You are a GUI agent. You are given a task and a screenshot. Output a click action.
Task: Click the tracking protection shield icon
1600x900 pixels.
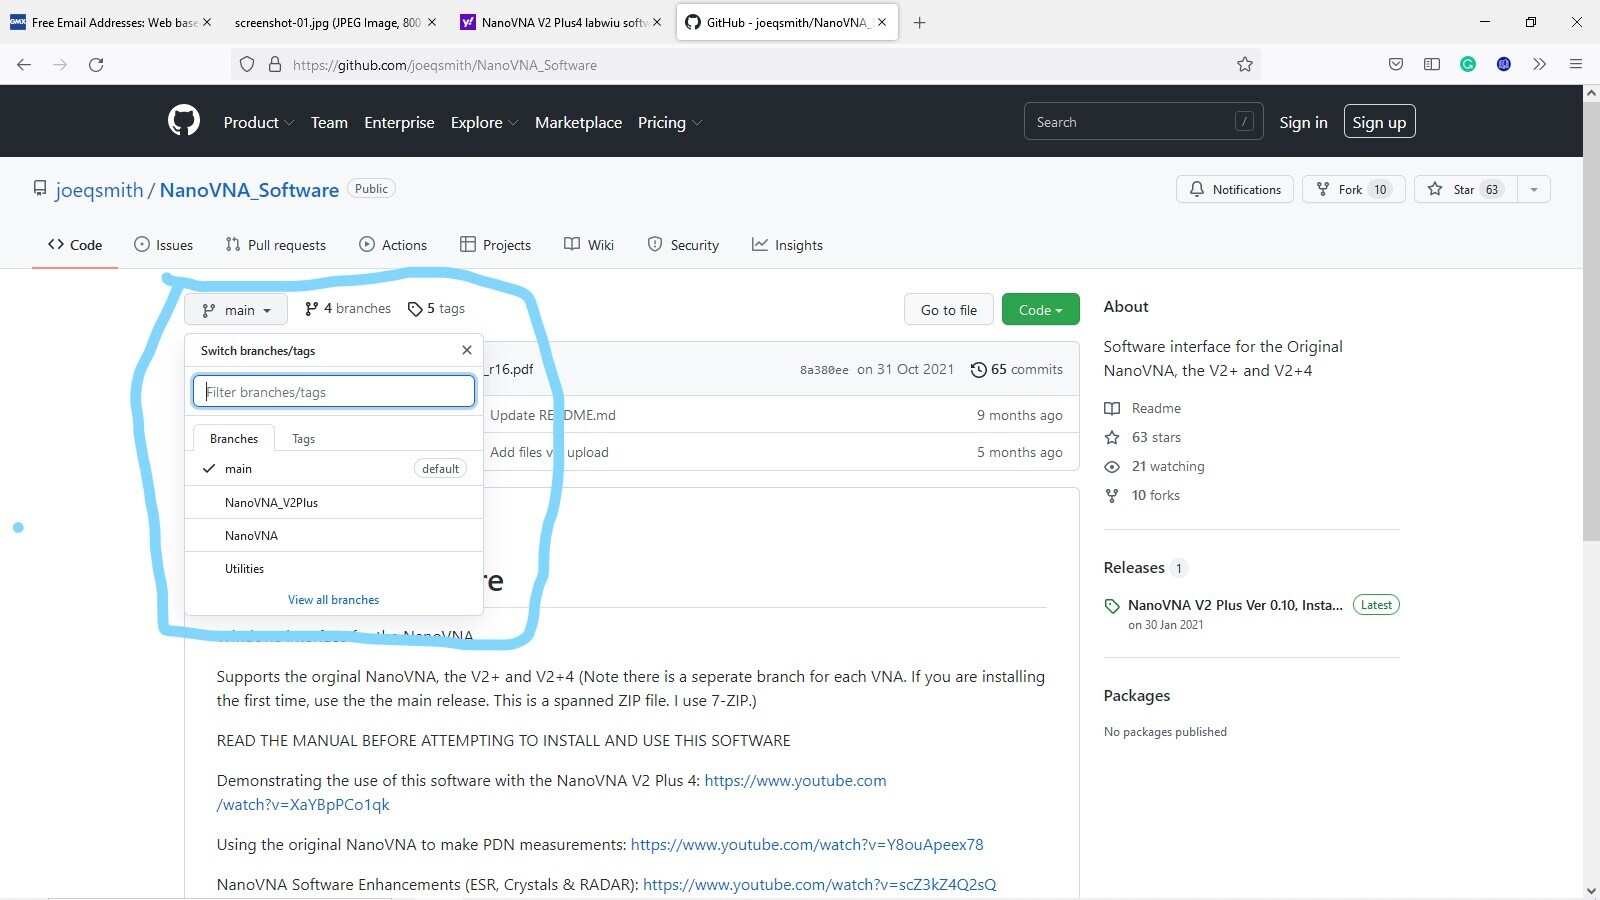[x=247, y=64]
